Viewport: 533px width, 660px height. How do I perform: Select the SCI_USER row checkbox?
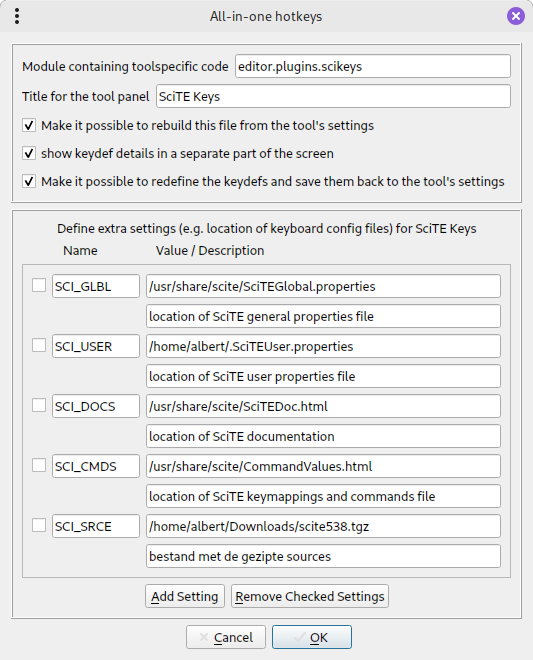[39, 346]
